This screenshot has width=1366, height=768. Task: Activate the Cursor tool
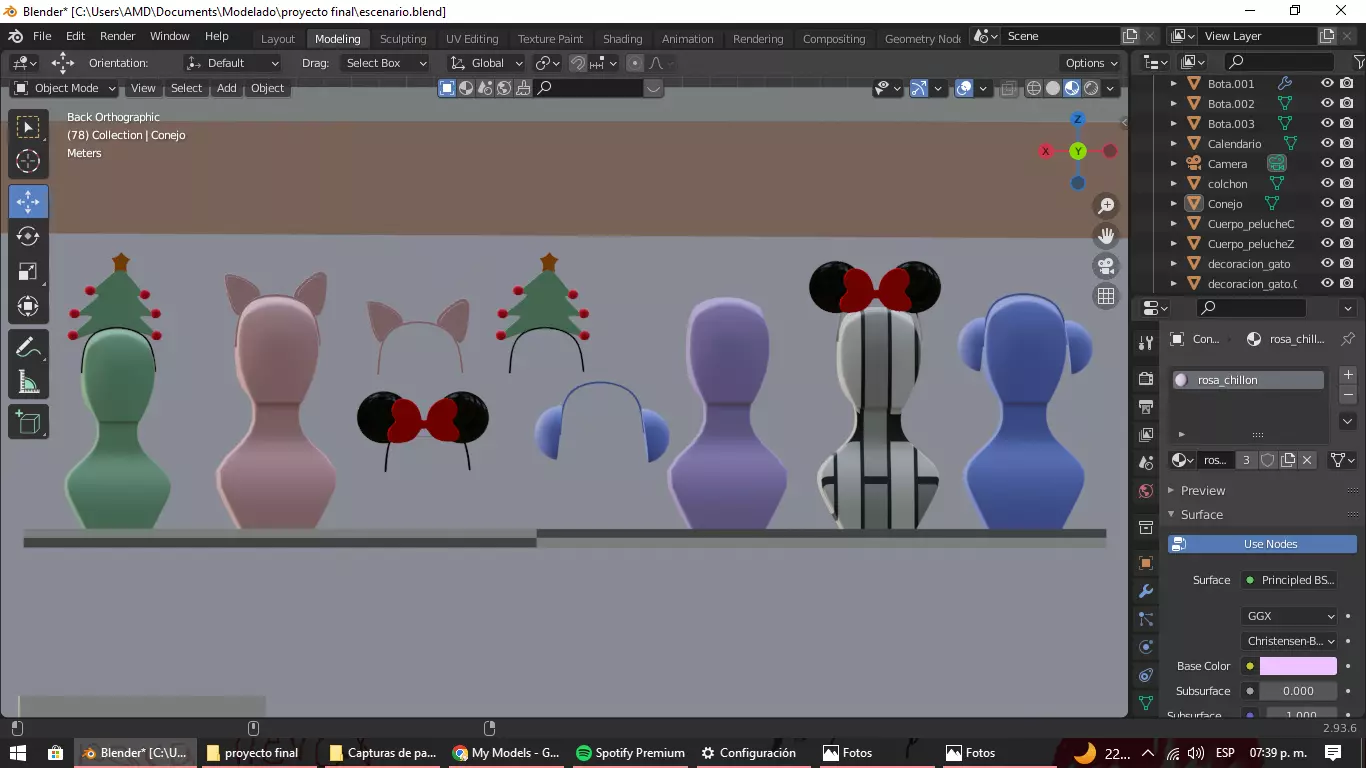28,161
